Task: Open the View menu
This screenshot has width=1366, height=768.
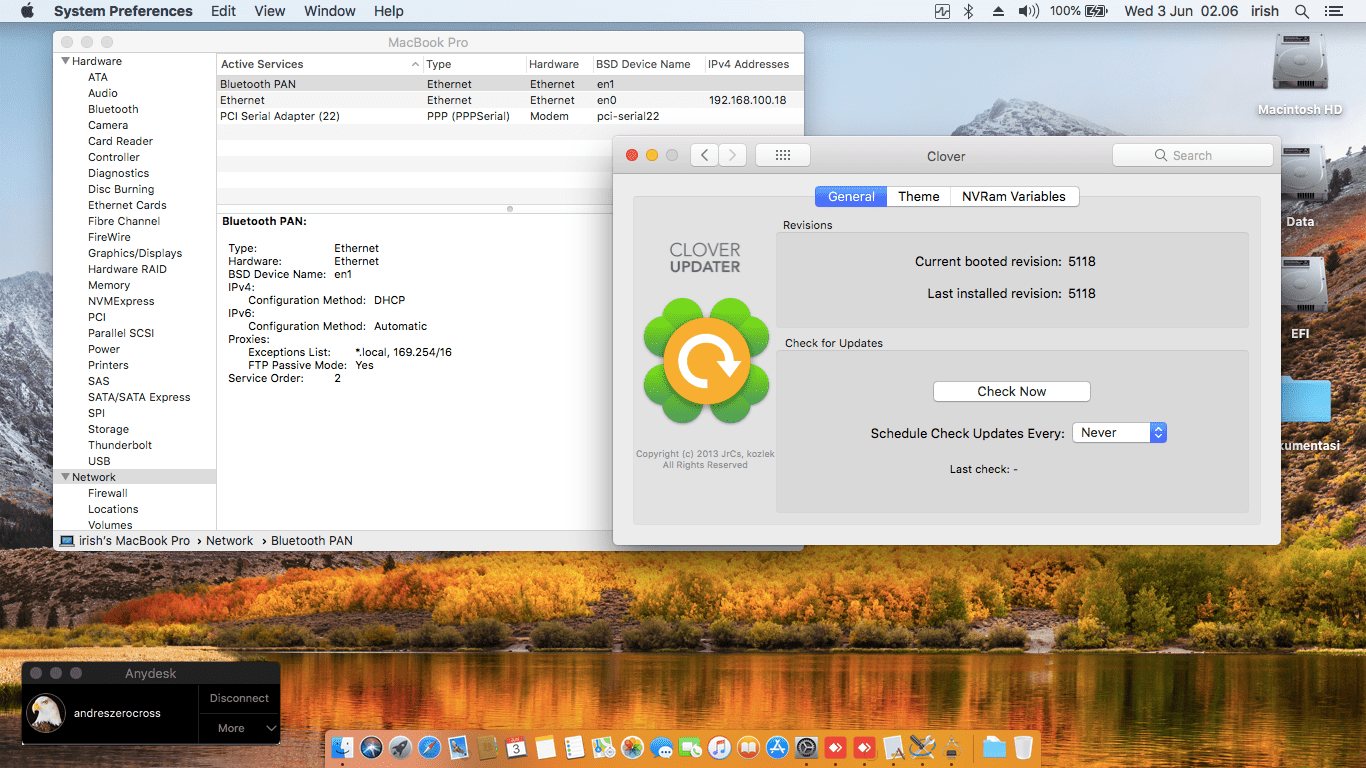Action: pyautogui.click(x=270, y=11)
